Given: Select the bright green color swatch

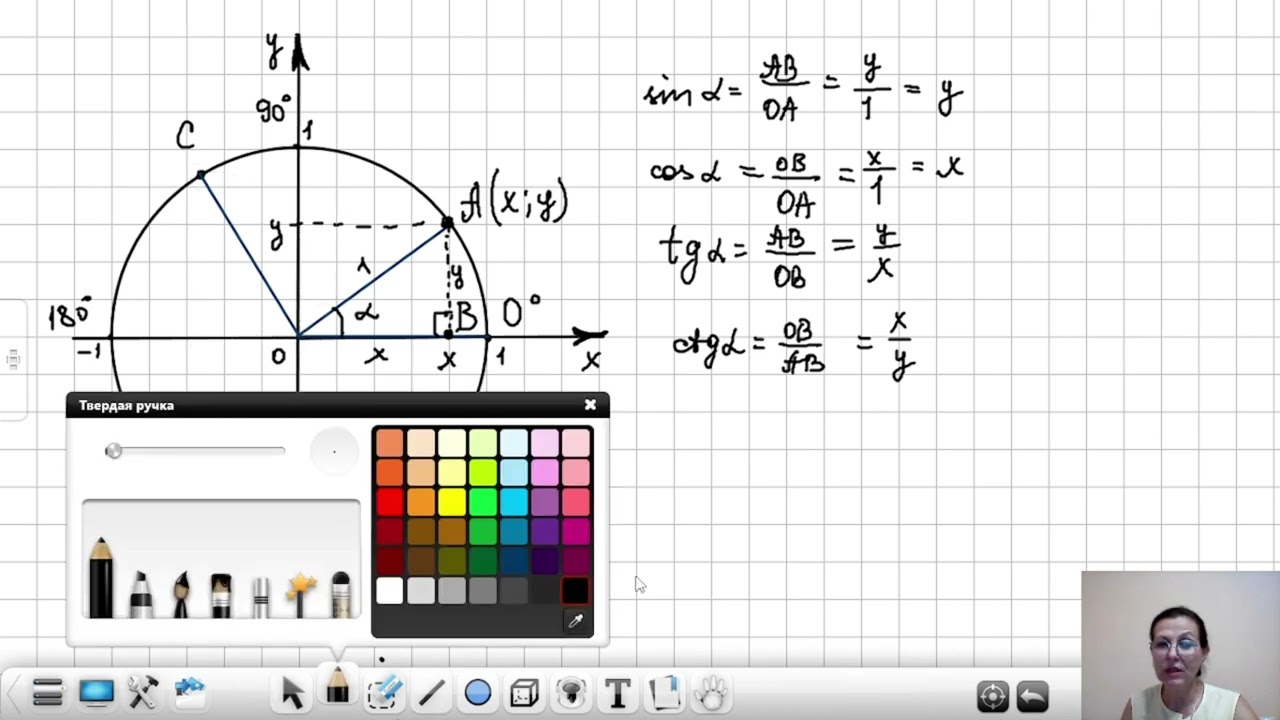Looking at the screenshot, I should tap(483, 502).
